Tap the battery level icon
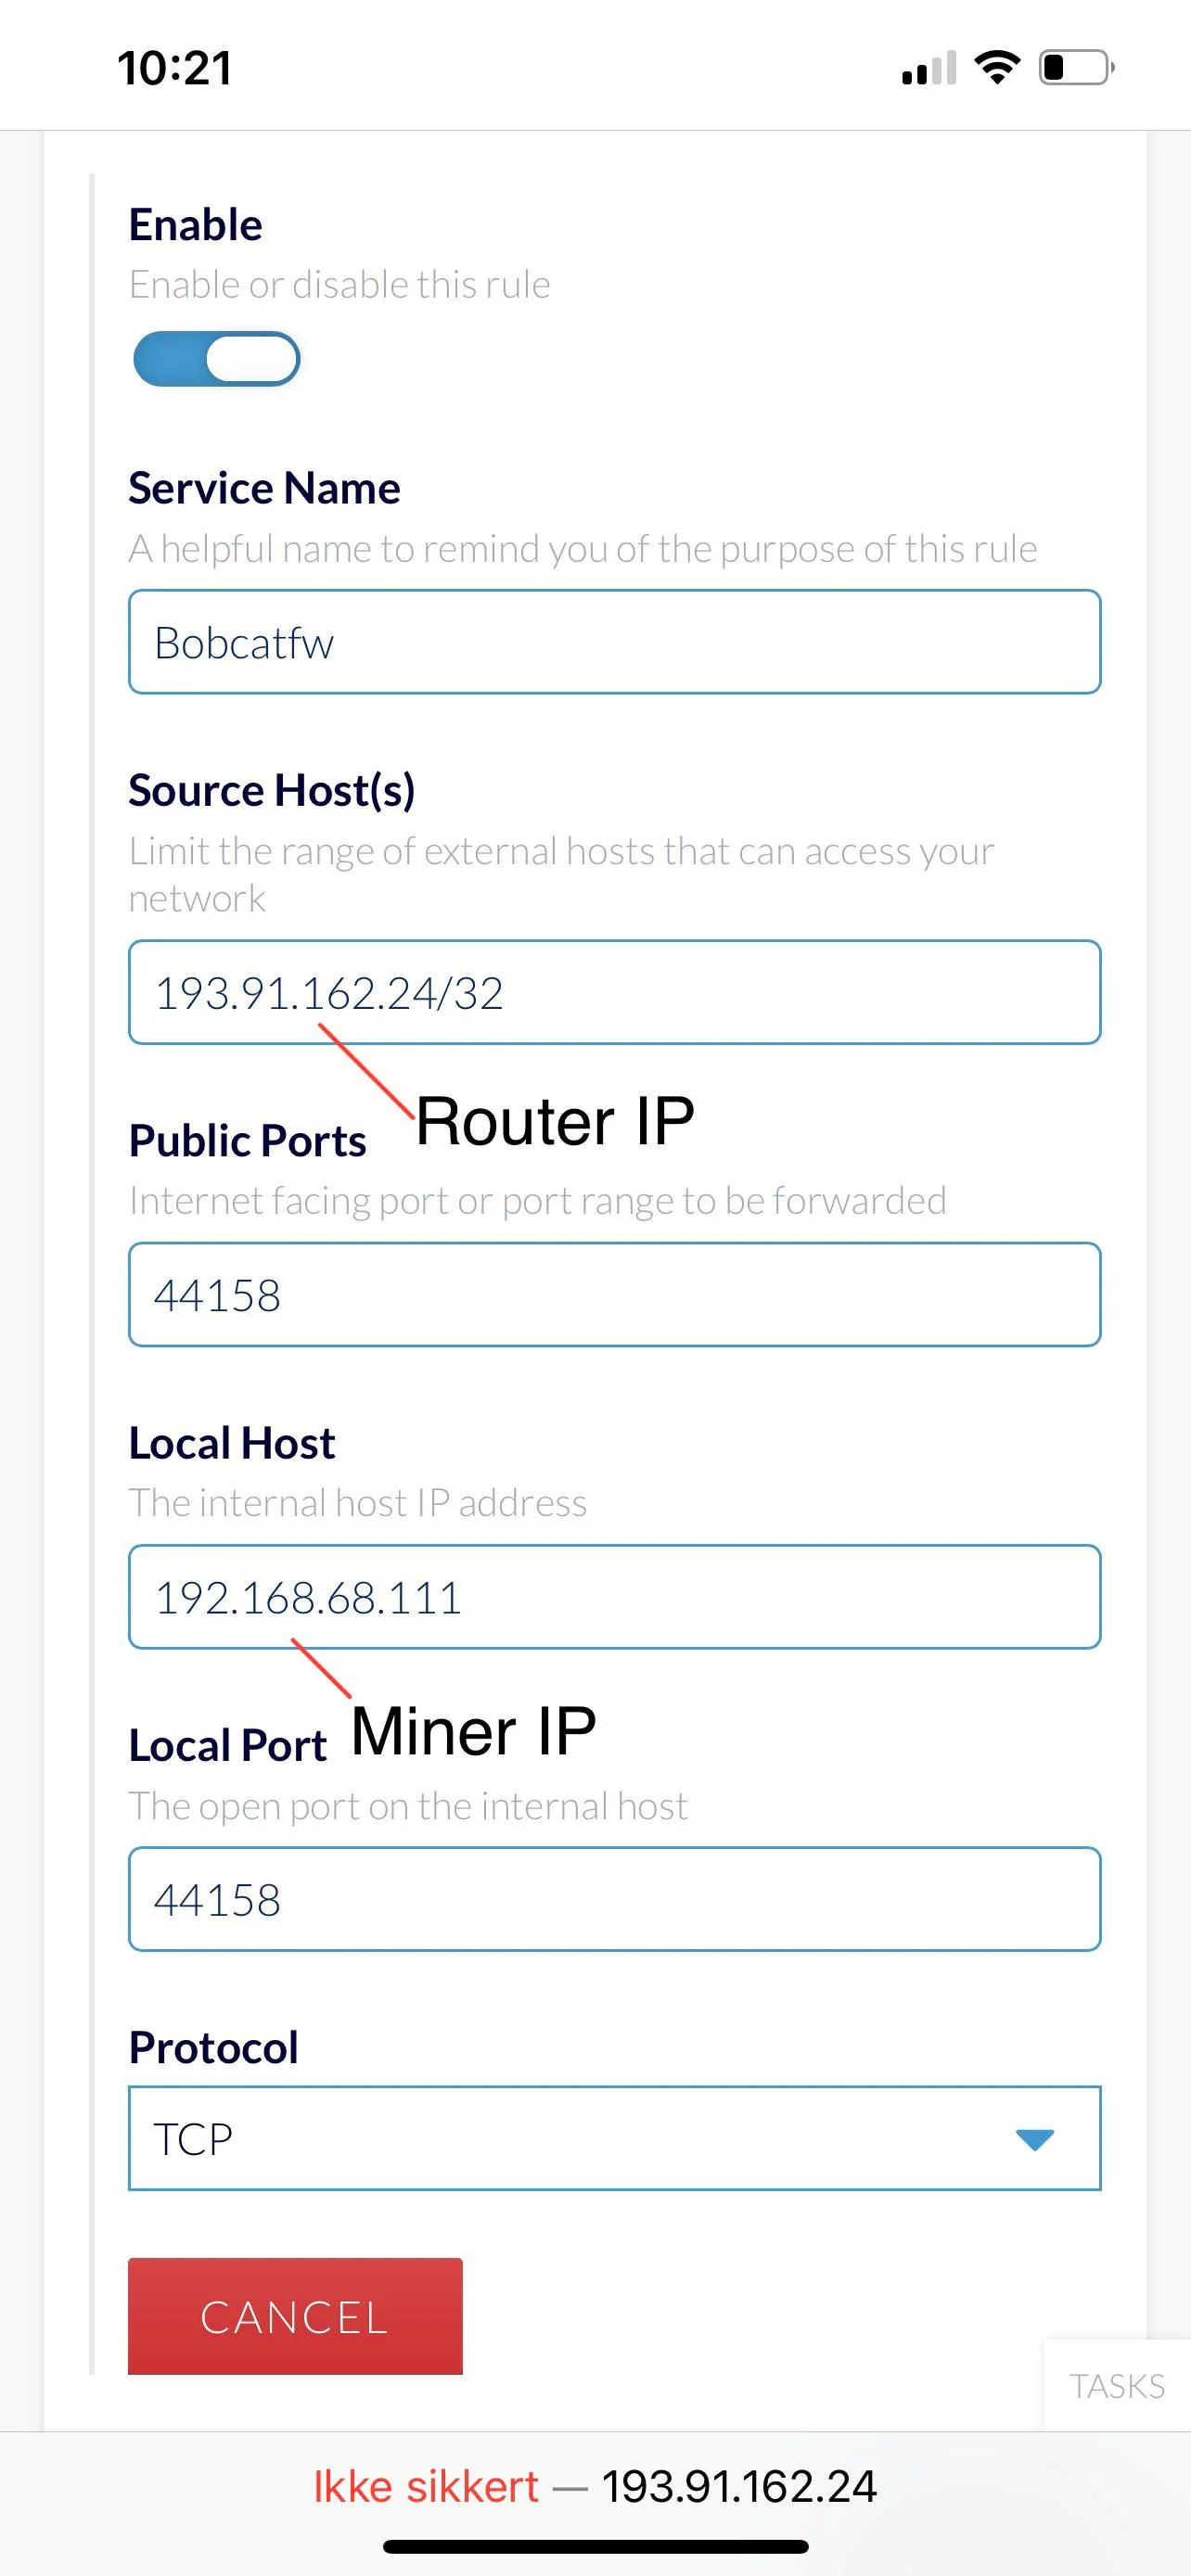This screenshot has height=2576, width=1191. (x=1076, y=68)
